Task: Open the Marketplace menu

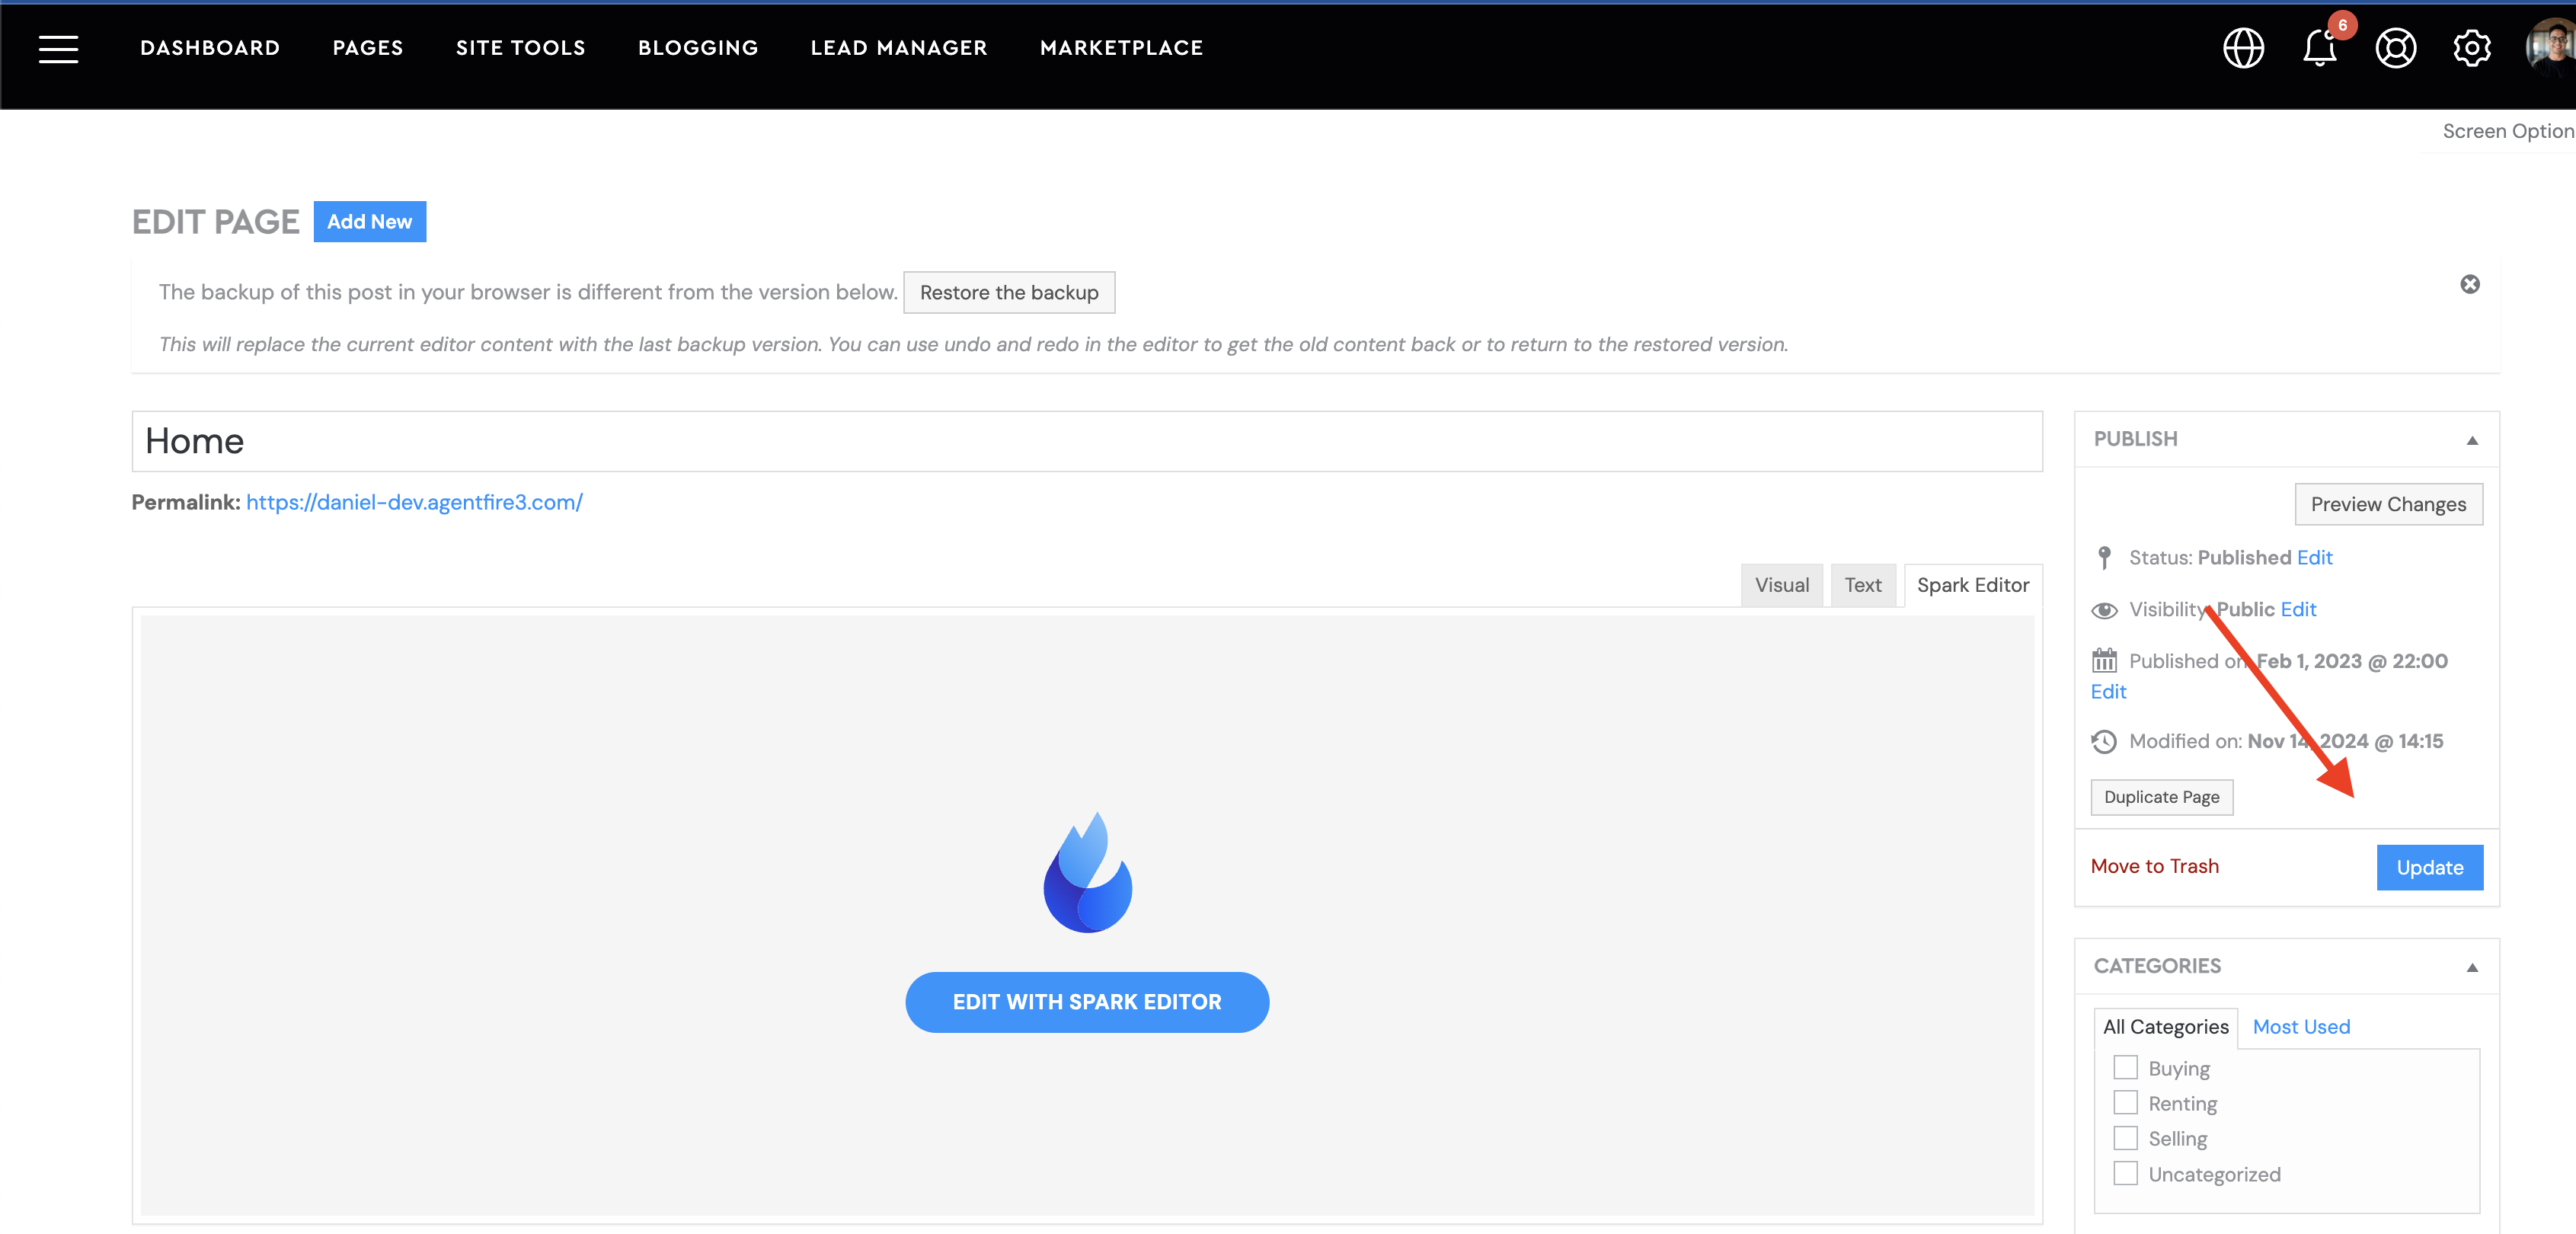Action: click(x=1121, y=48)
